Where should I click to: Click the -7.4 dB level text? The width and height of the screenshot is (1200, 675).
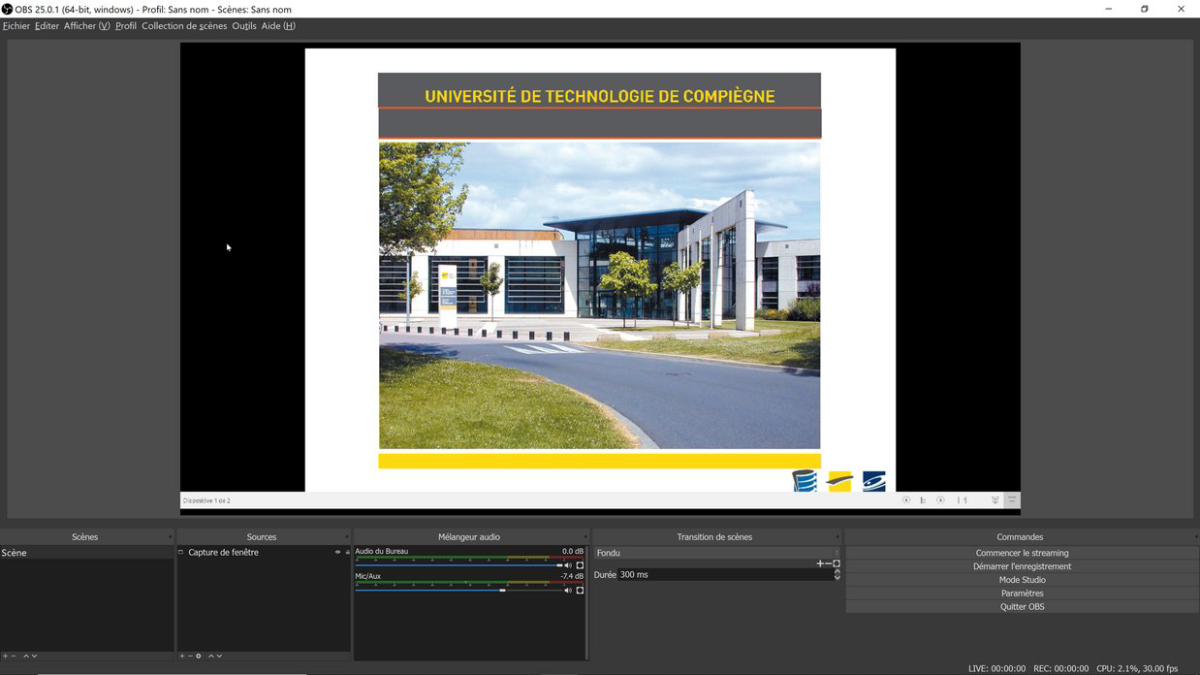click(x=572, y=576)
